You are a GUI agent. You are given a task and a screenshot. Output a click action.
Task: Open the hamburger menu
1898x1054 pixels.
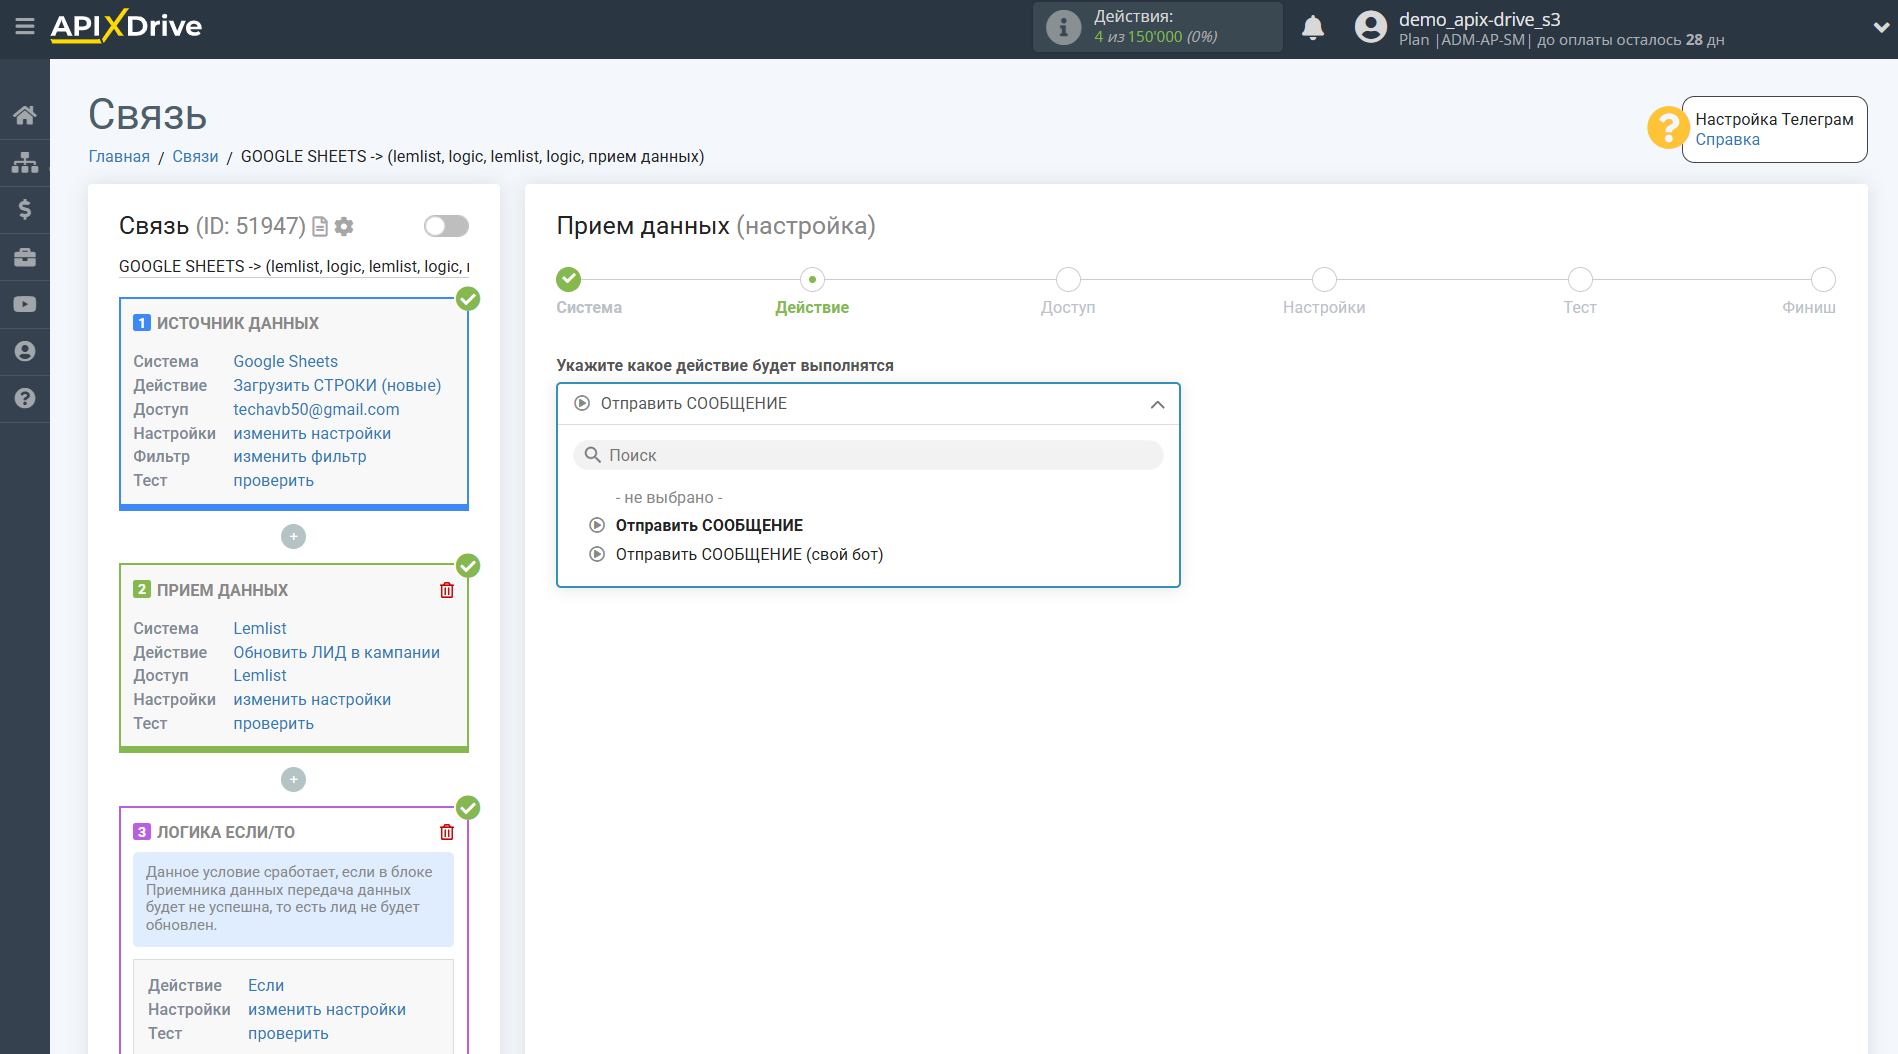24,27
